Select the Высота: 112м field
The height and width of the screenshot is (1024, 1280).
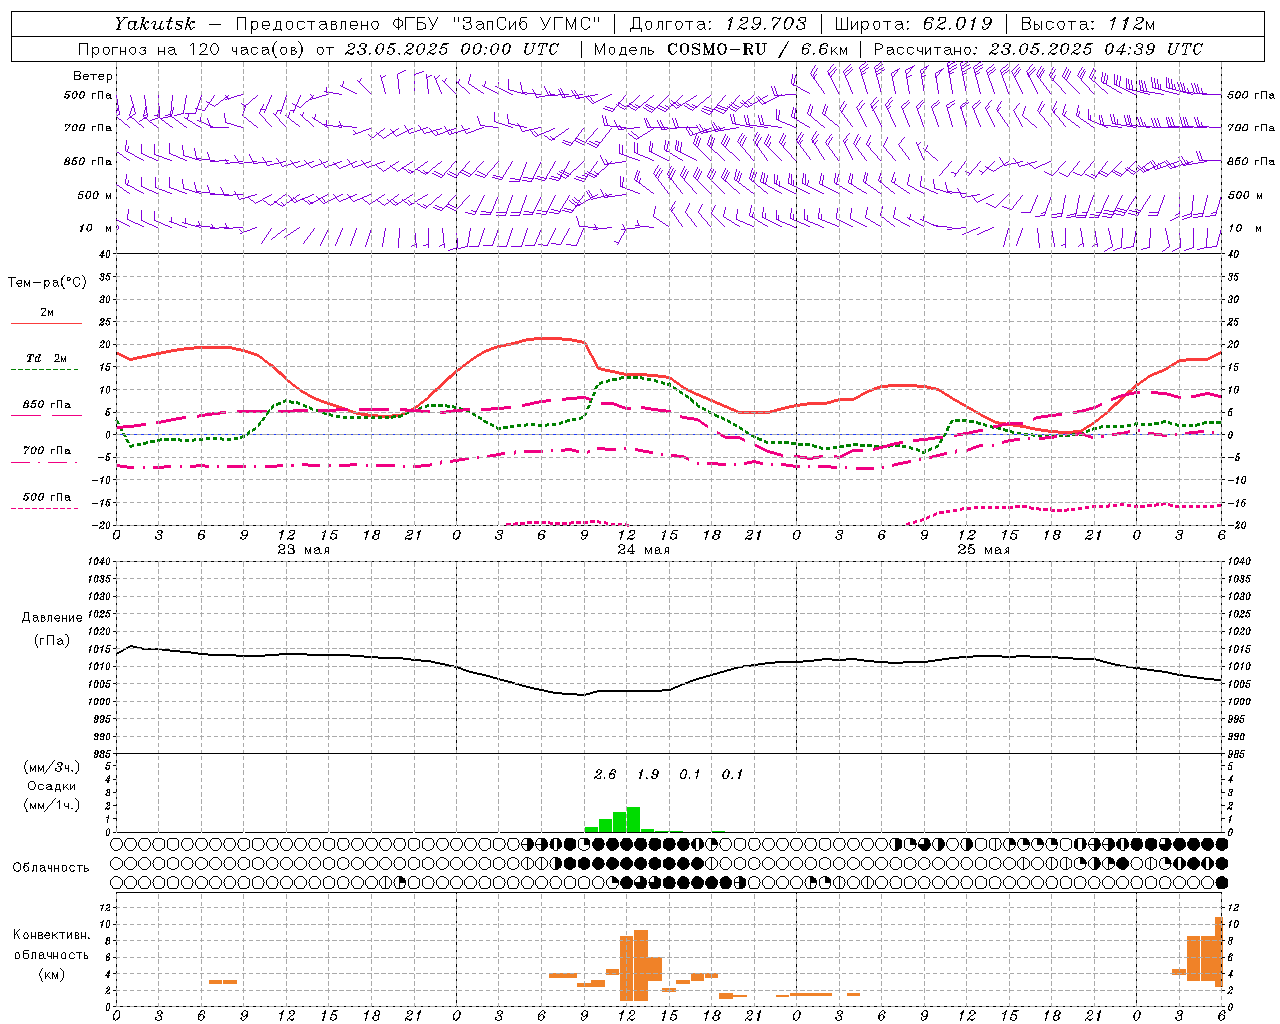tap(1088, 23)
